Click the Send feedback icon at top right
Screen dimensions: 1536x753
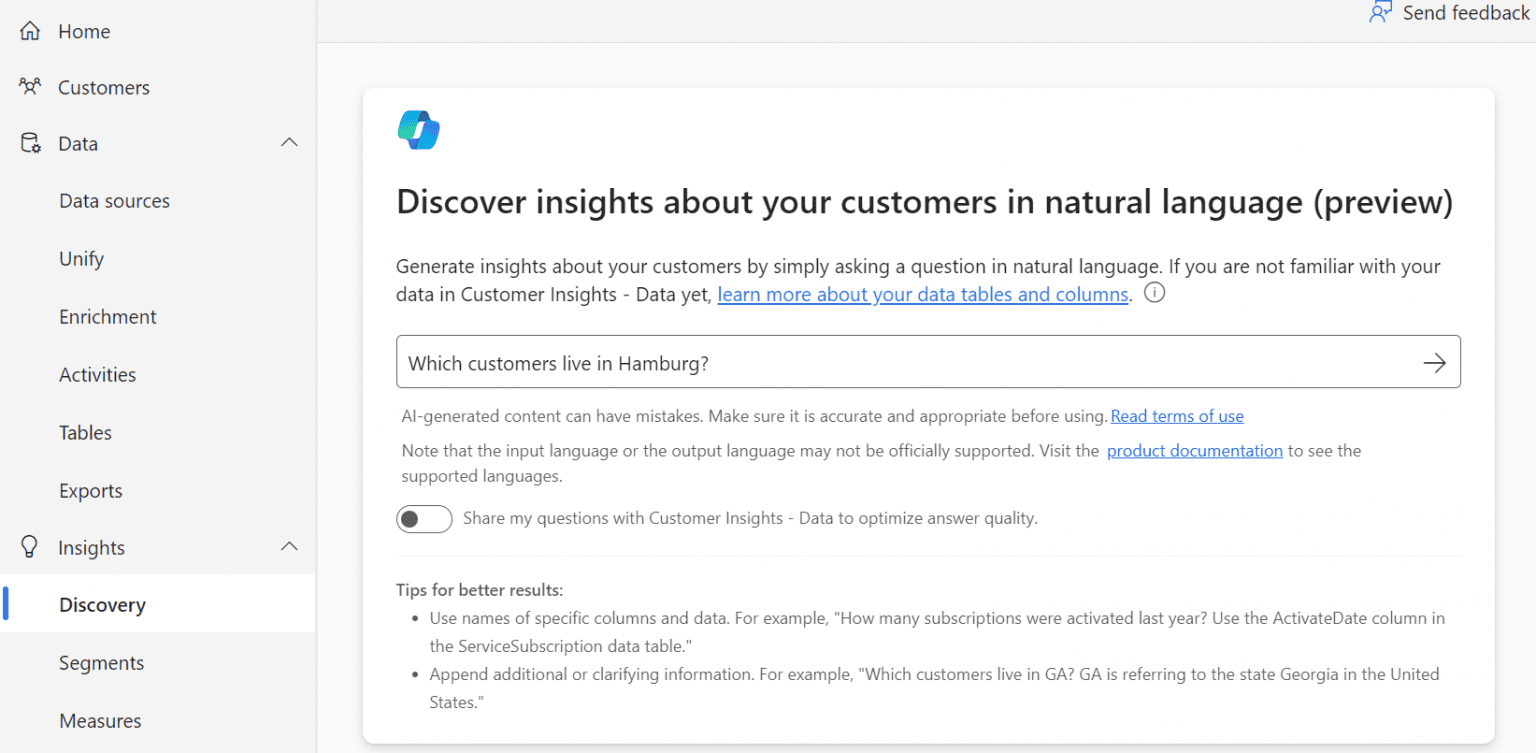click(1382, 12)
